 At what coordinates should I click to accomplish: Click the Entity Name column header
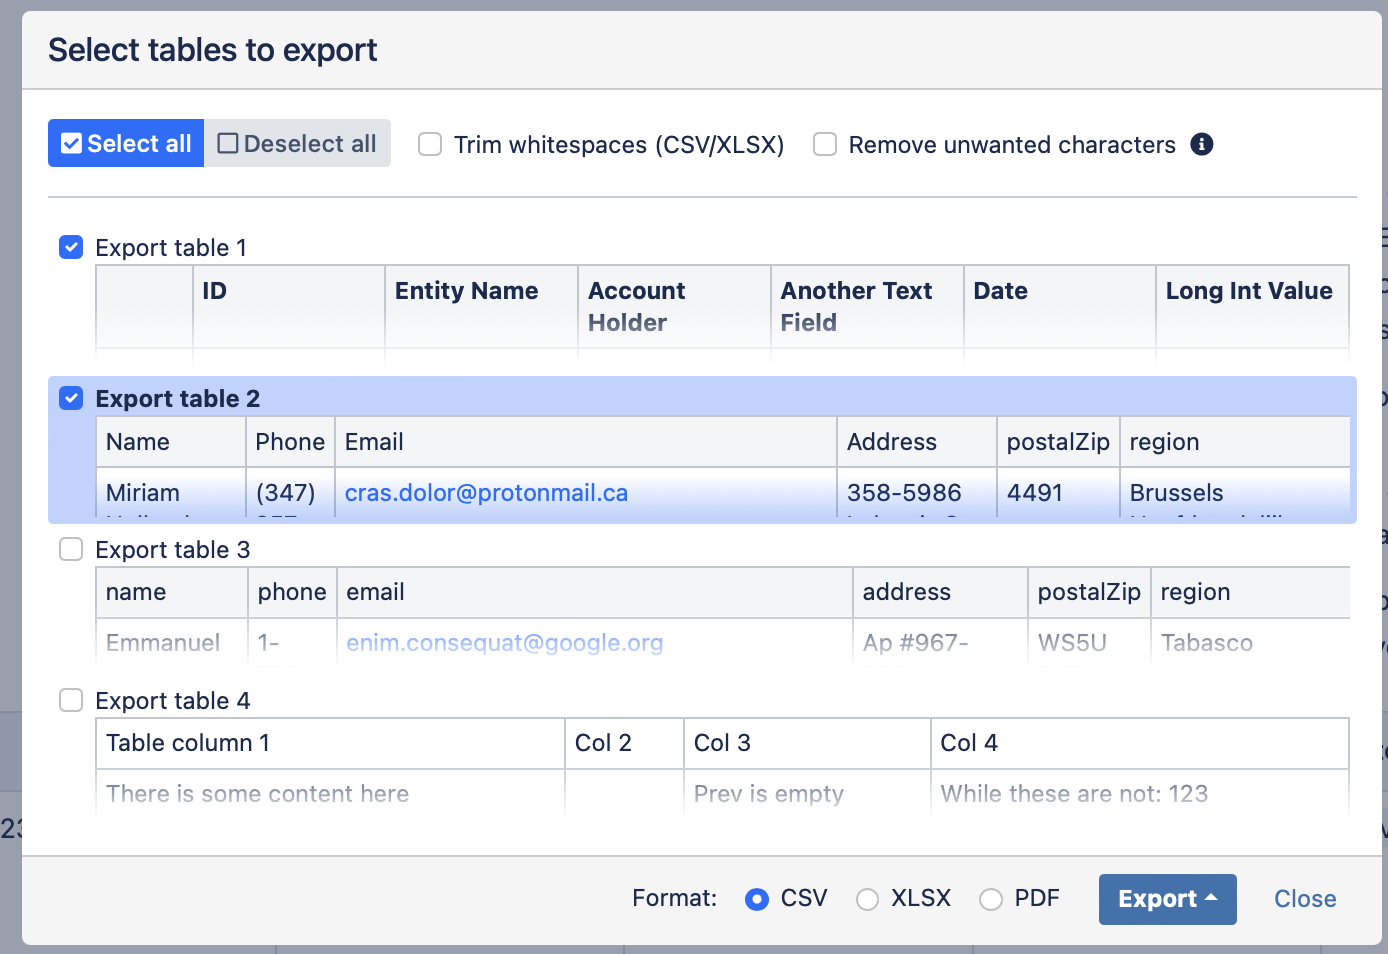466,291
